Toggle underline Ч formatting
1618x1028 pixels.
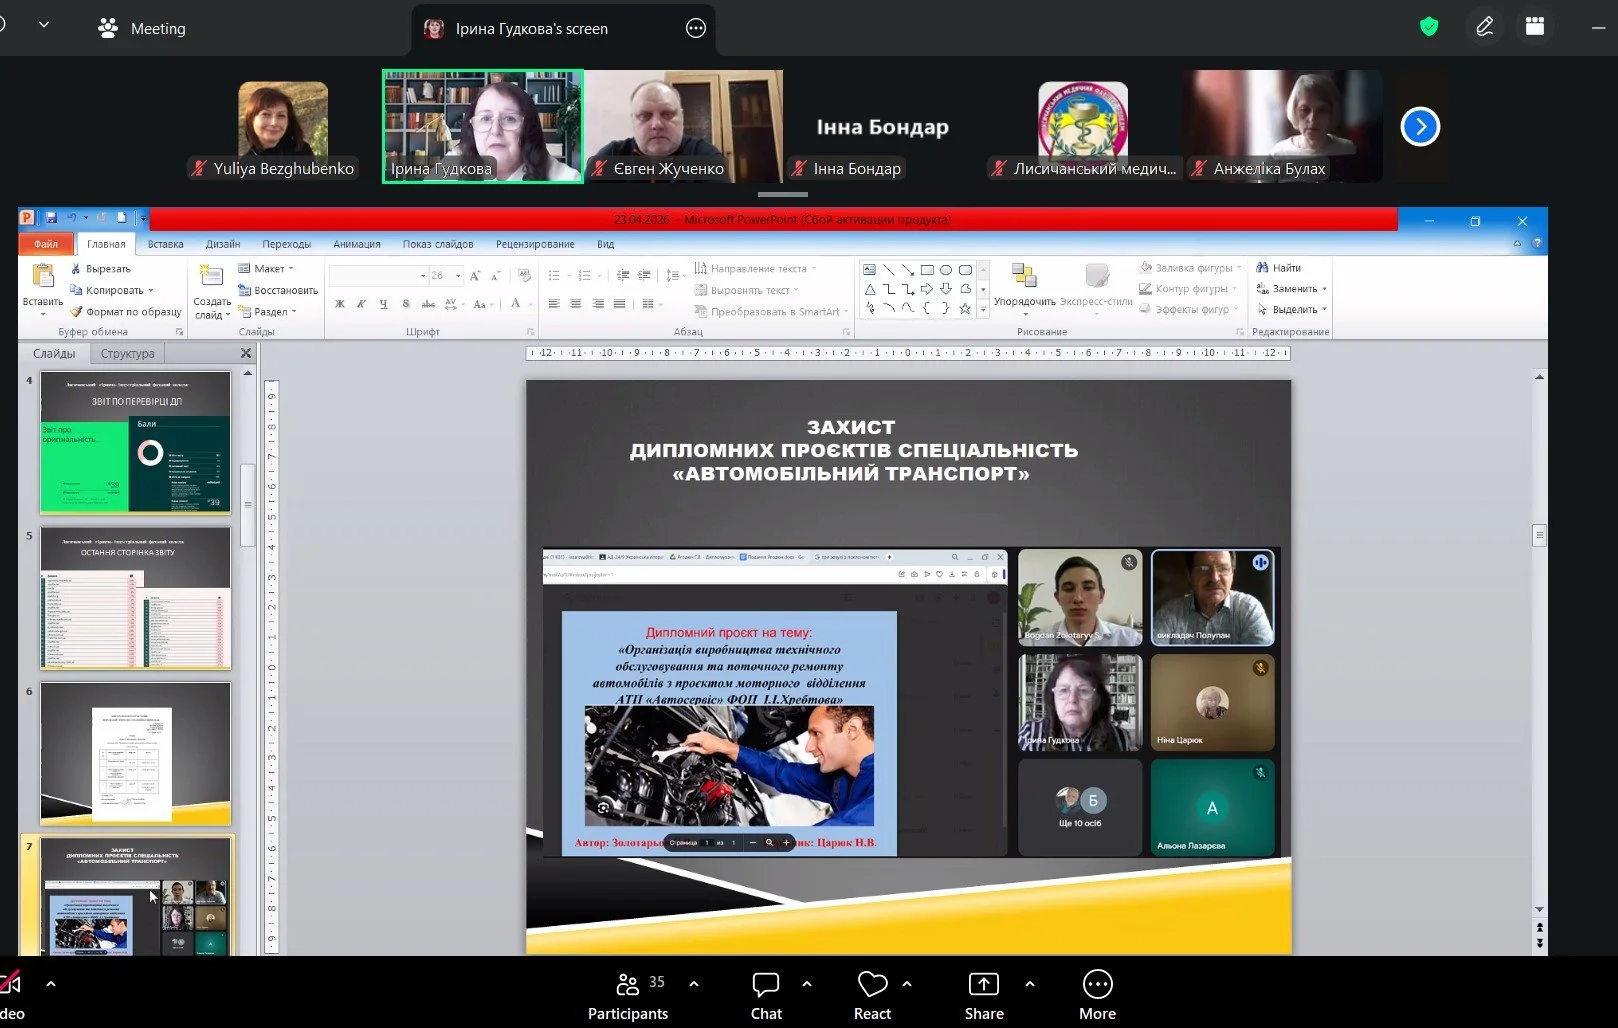[383, 304]
